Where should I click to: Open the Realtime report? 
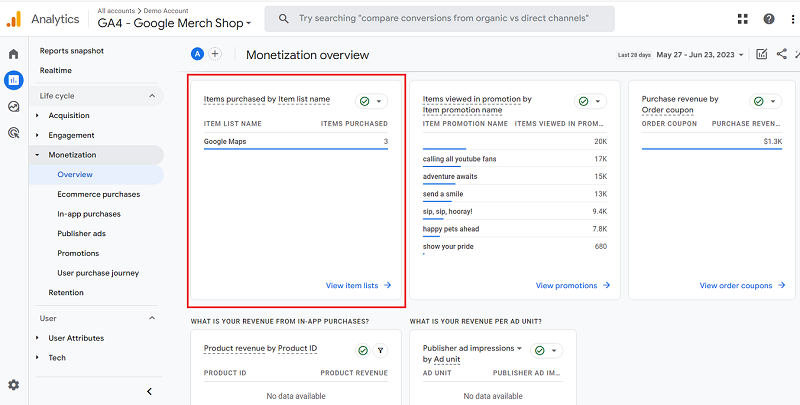coord(56,70)
